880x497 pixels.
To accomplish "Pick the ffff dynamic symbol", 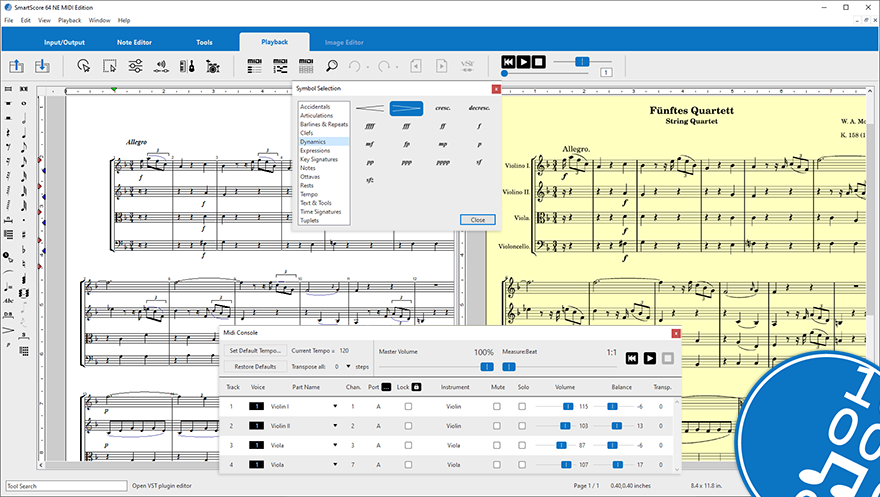I will 370,127.
